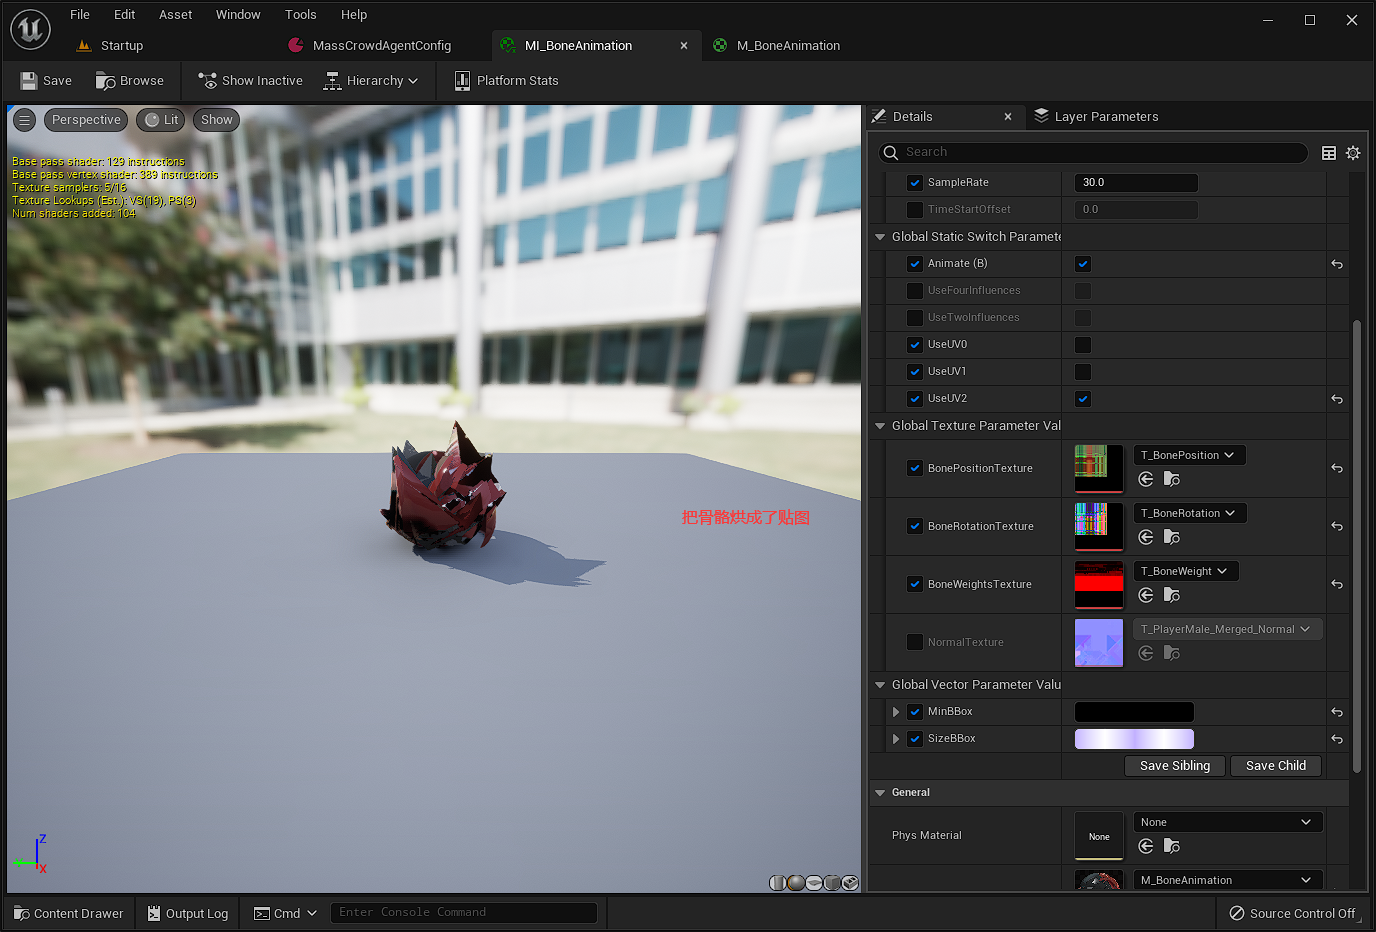The height and width of the screenshot is (932, 1376).
Task: Open the T_BoneWeight texture dropdown
Action: click(x=1186, y=571)
